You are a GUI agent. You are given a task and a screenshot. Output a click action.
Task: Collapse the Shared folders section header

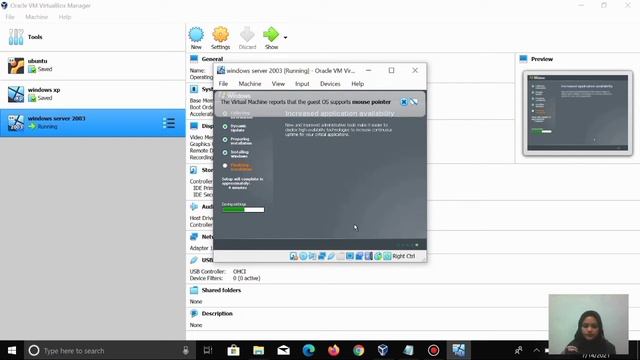tap(216, 290)
